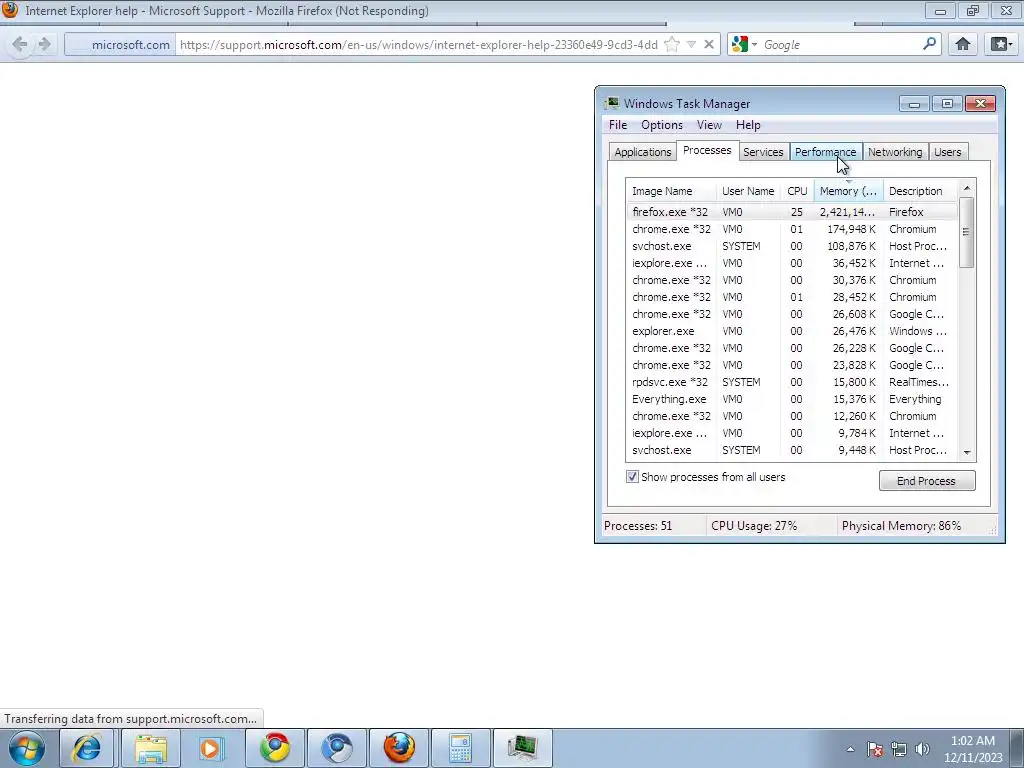Select svchost.exe using 108,876 K
This screenshot has width=1024, height=768.
click(792, 246)
